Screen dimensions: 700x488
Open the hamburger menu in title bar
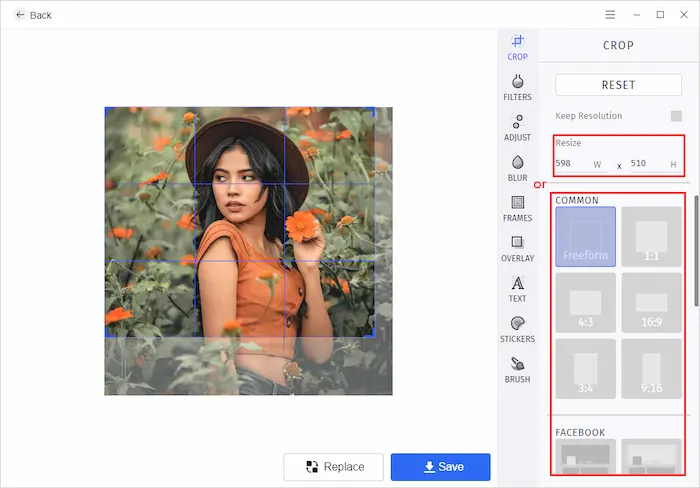pyautogui.click(x=610, y=15)
